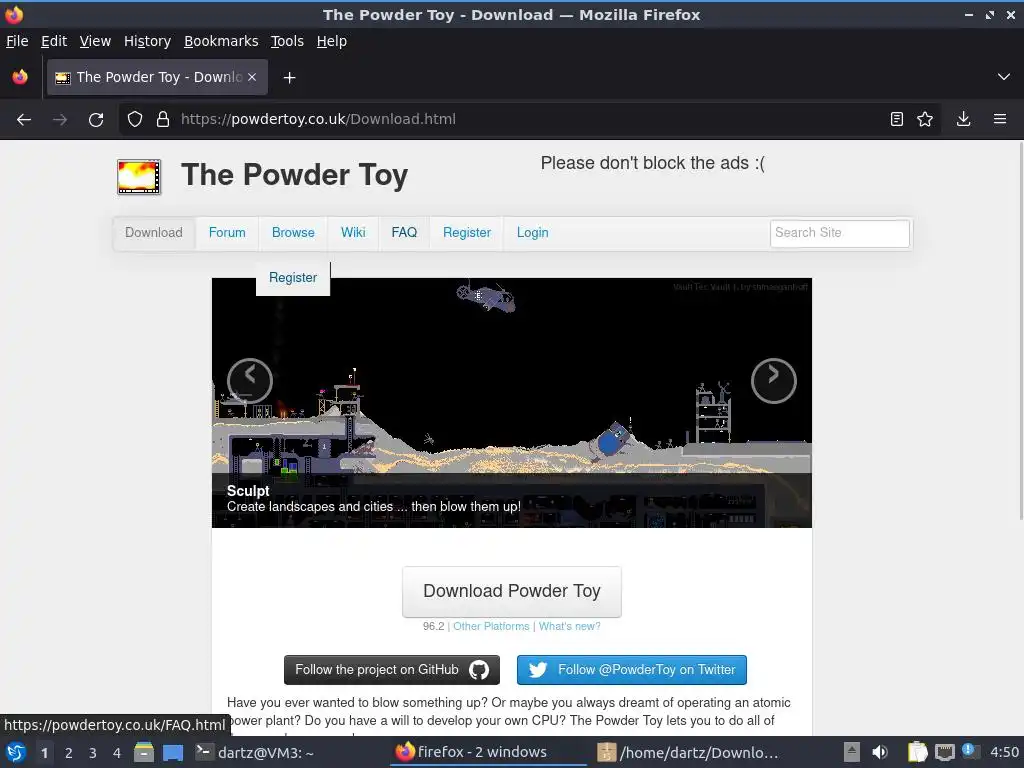Viewport: 1024px width, 768px height.
Task: Open the History menu
Action: (147, 41)
